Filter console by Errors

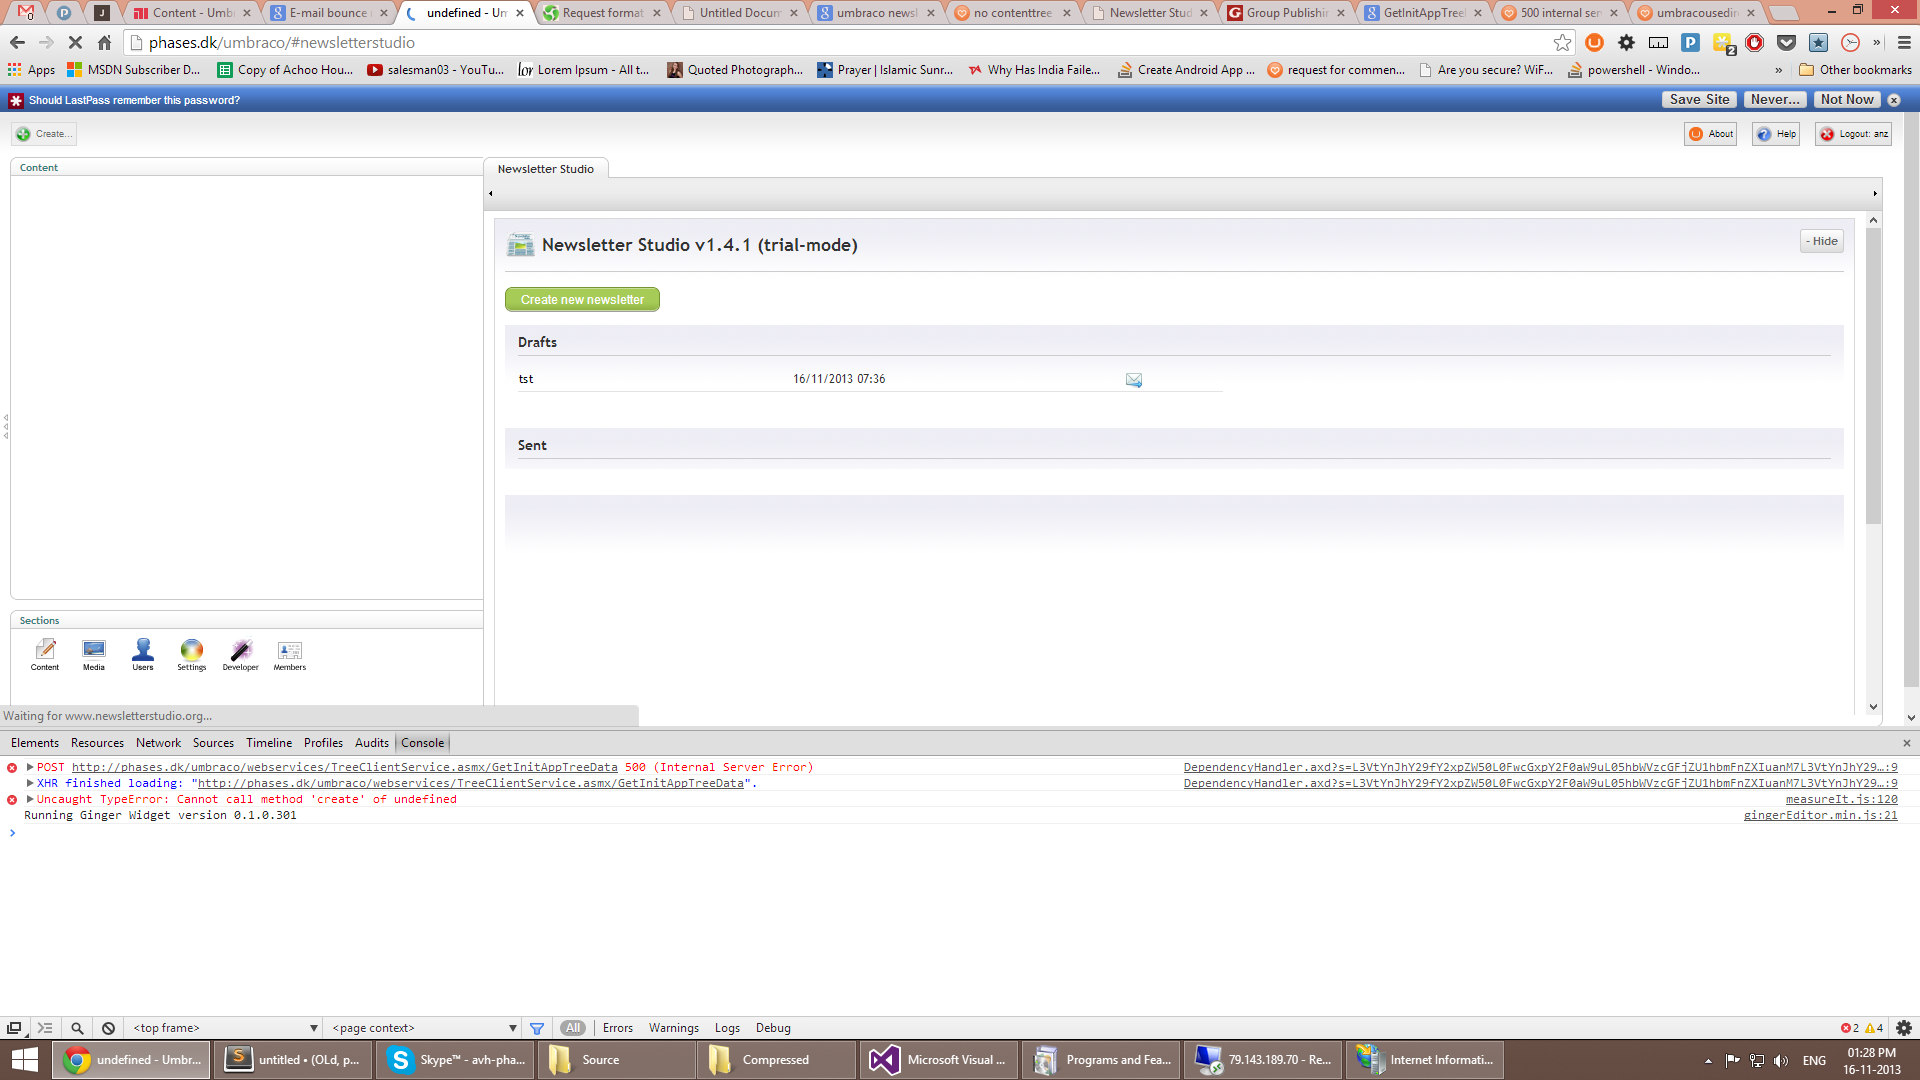(618, 1028)
